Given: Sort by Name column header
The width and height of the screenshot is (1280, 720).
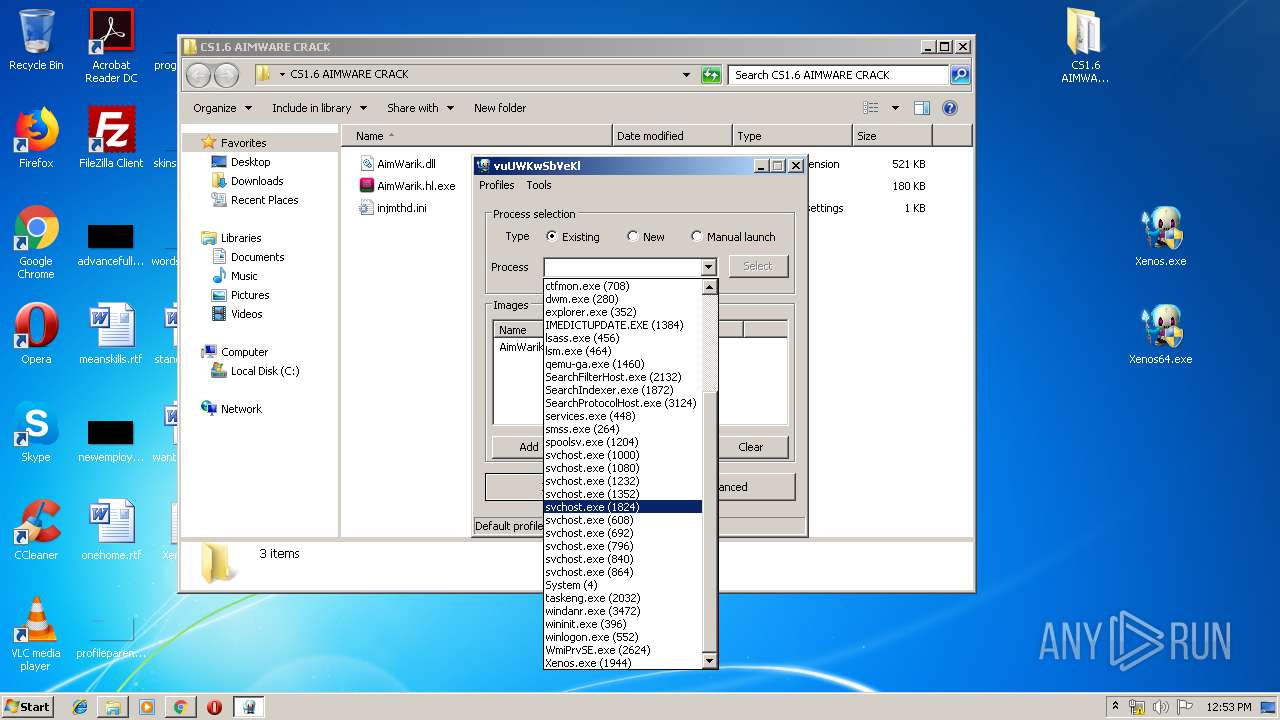Looking at the screenshot, I should [x=477, y=136].
